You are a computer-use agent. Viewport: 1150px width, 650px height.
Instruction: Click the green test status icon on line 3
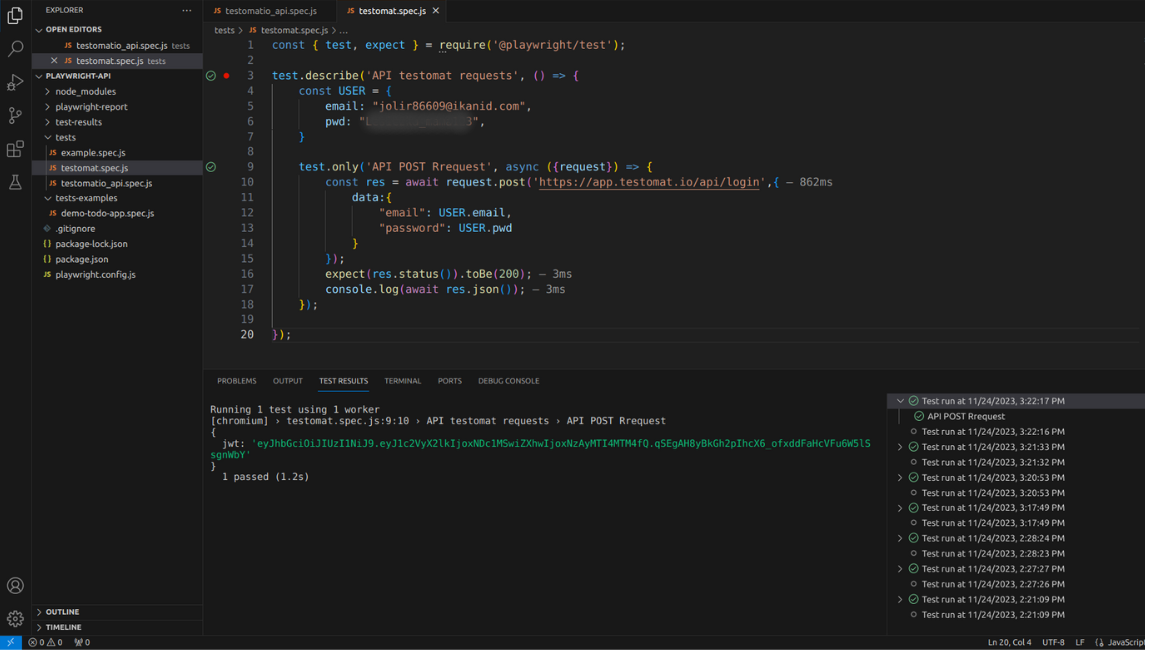click(x=211, y=76)
